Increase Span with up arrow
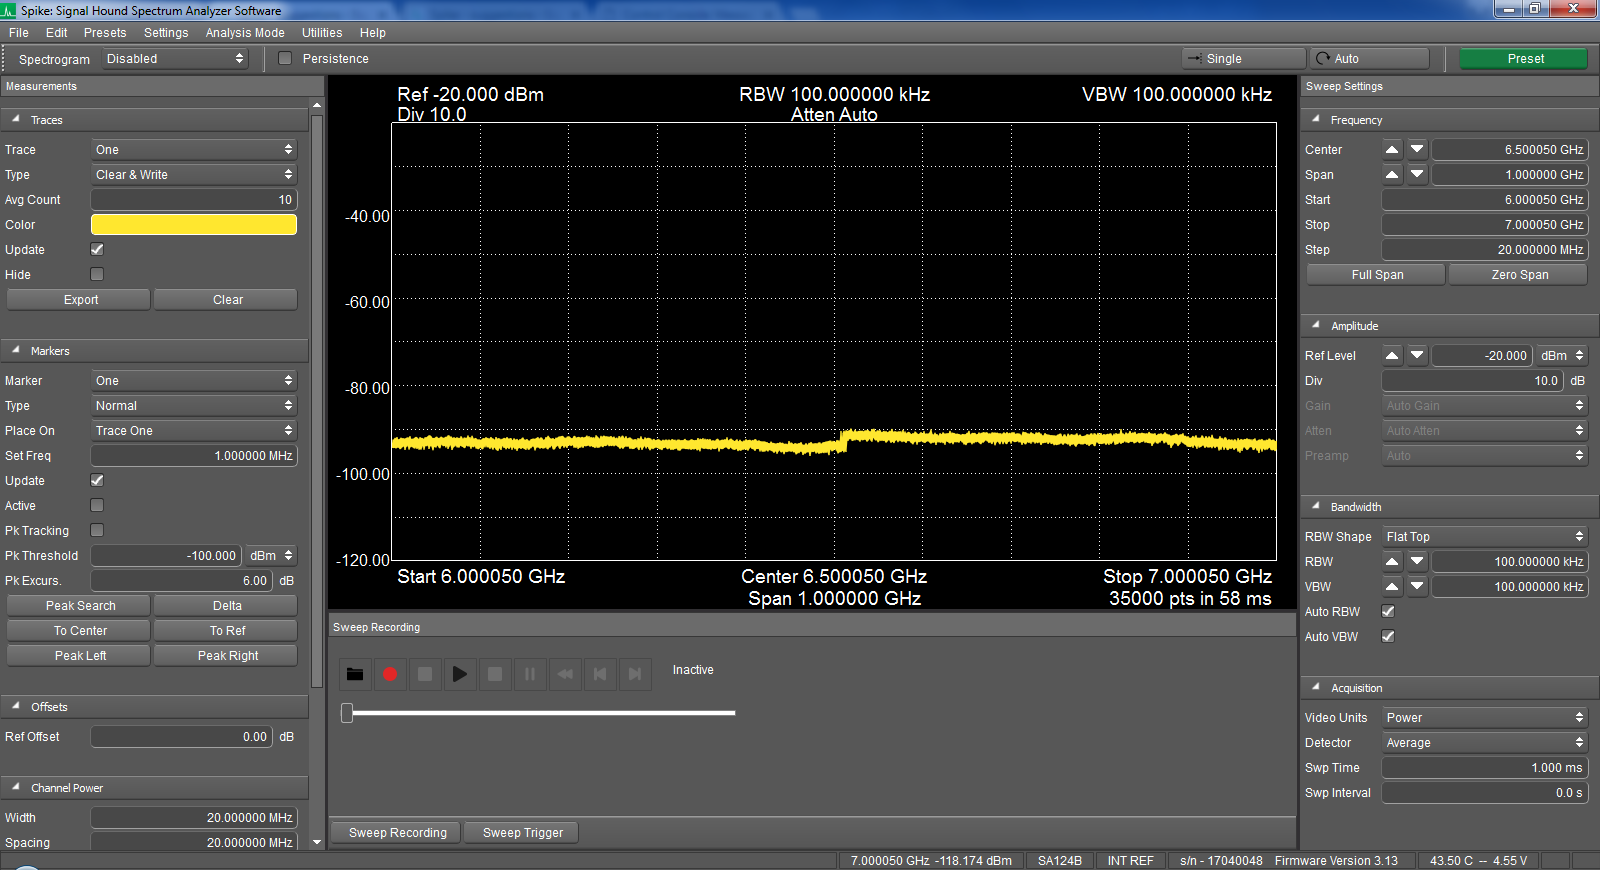Screen dimensions: 1600x870 pyautogui.click(x=1392, y=174)
